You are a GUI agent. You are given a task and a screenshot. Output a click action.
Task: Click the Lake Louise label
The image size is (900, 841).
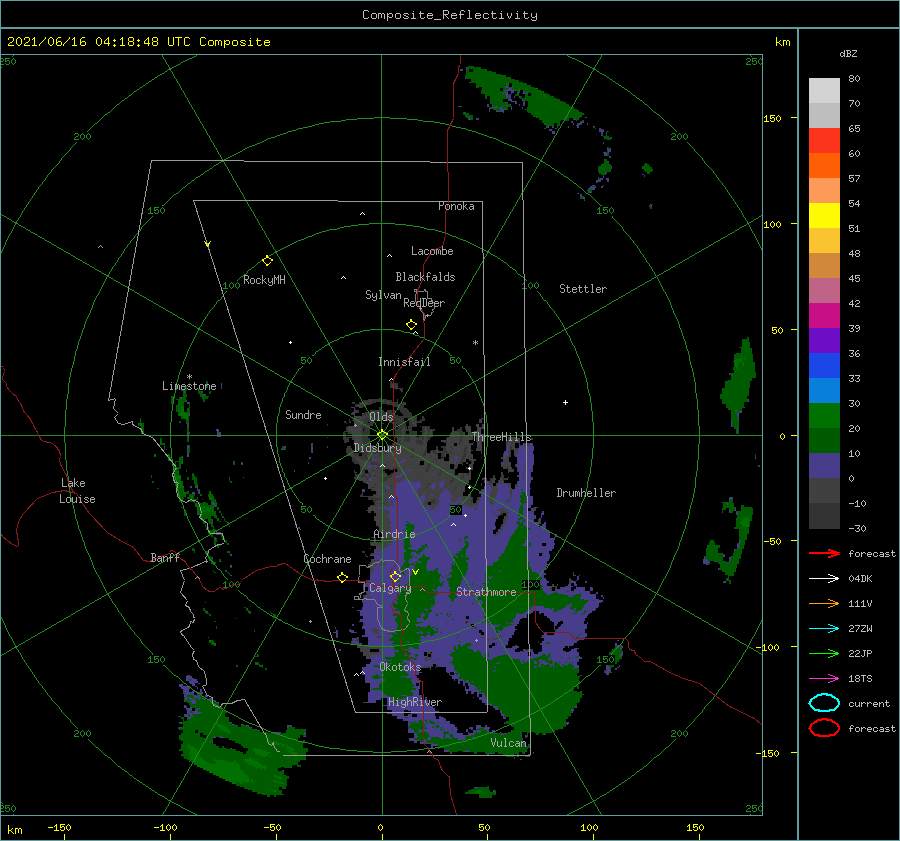pos(78,491)
